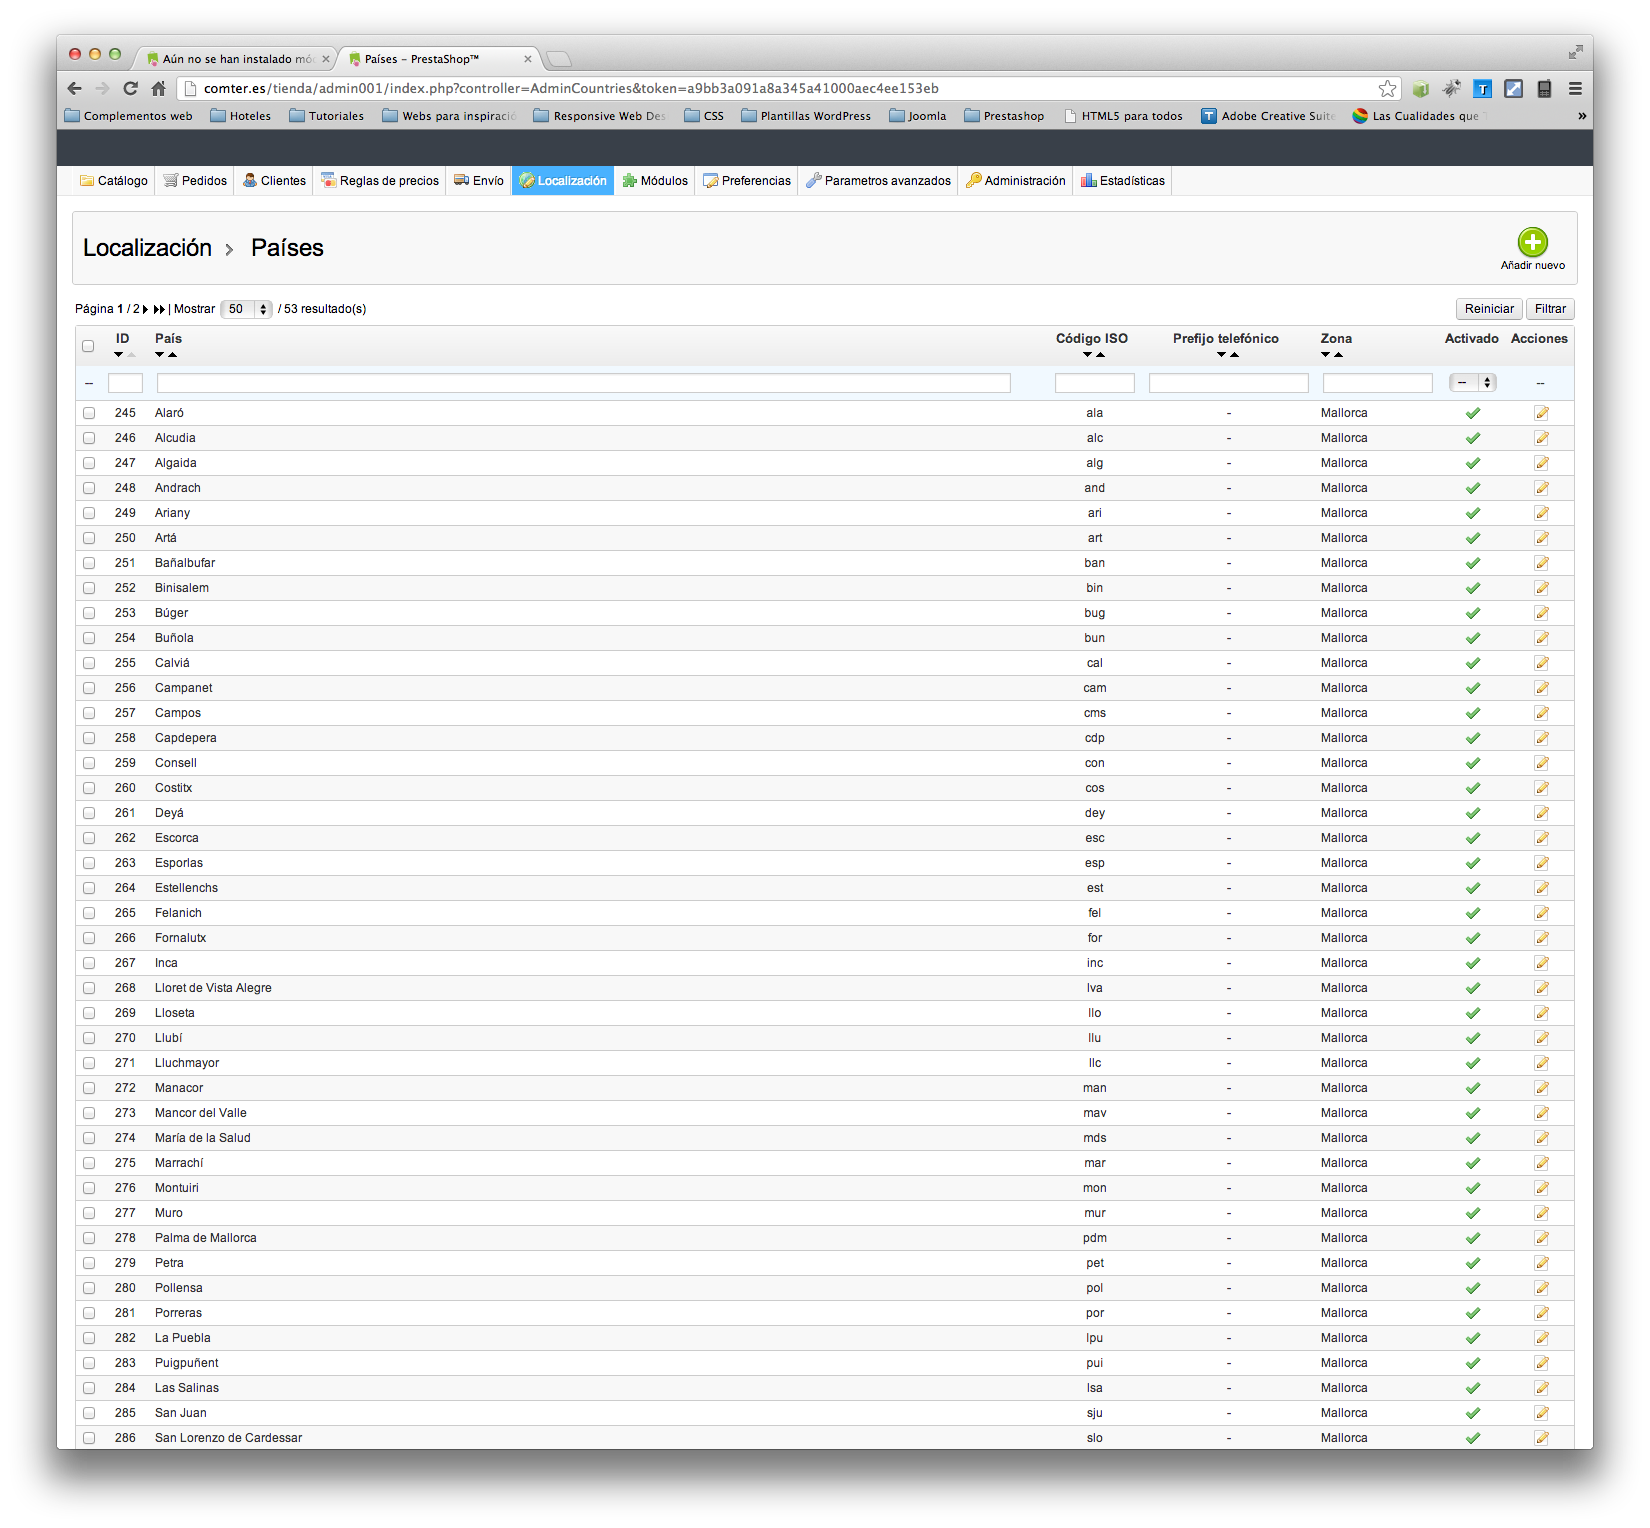This screenshot has height=1528, width=1650.
Task: Click edit pencil icon for Calviá
Action: 1541,663
